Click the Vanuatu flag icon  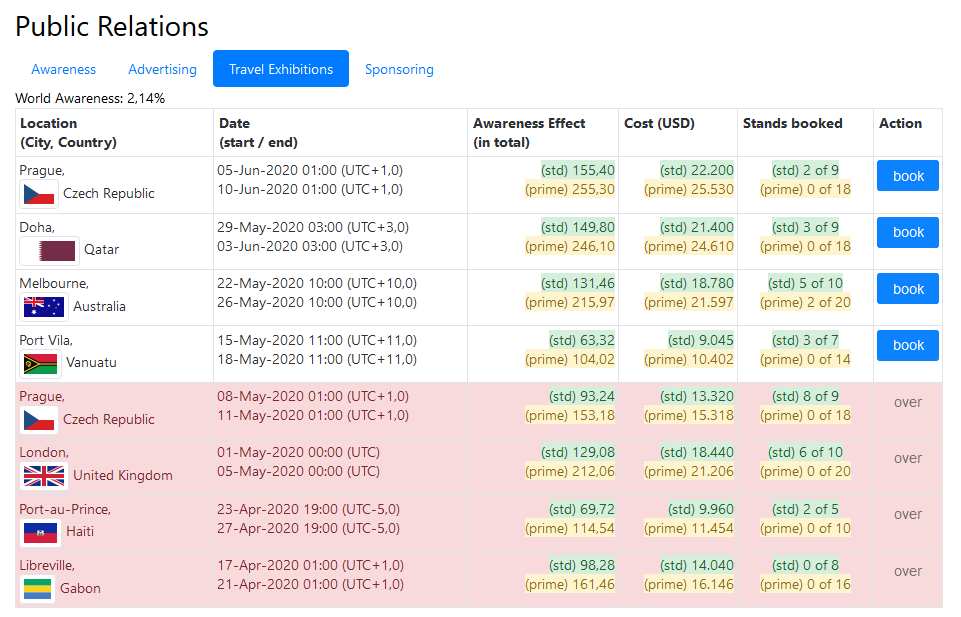tap(40, 363)
